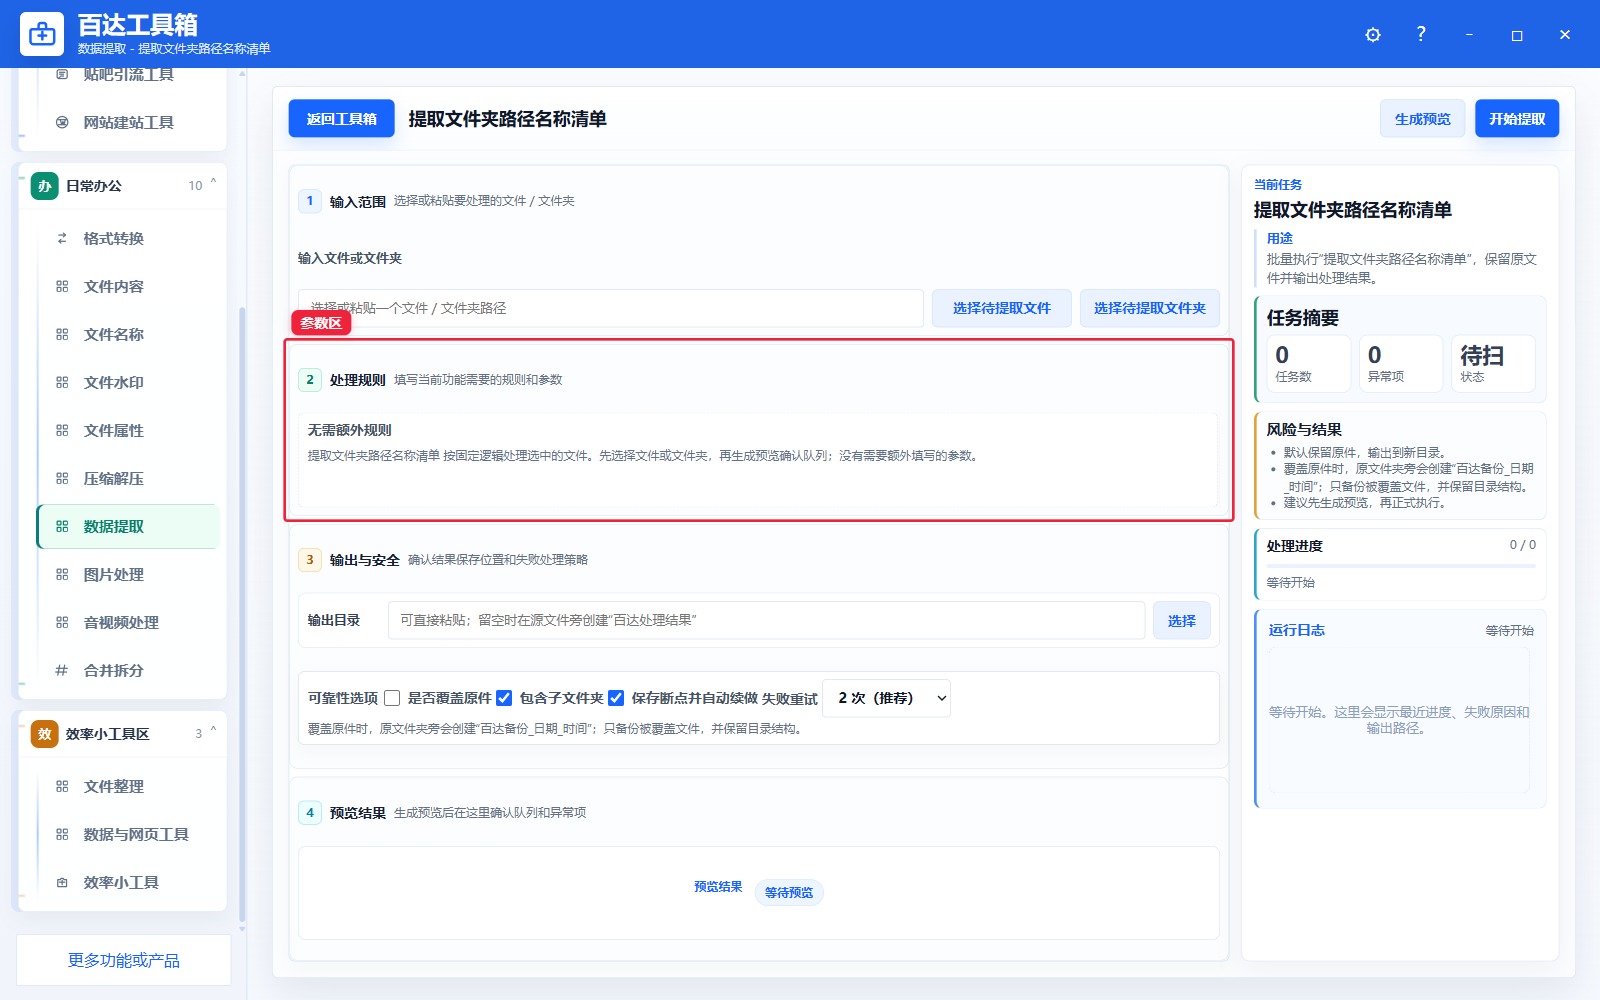Uncheck 包含子文件夹 checkbox

[x=504, y=698]
